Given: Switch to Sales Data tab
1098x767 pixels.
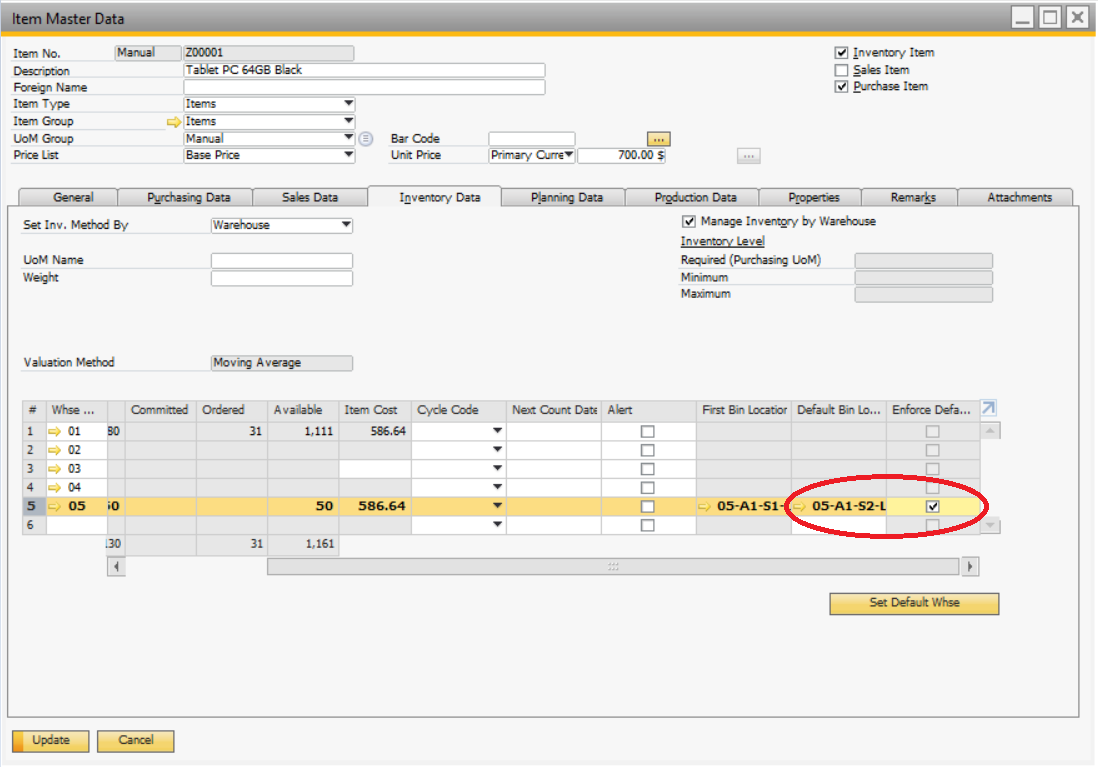Looking at the screenshot, I should click(x=310, y=198).
